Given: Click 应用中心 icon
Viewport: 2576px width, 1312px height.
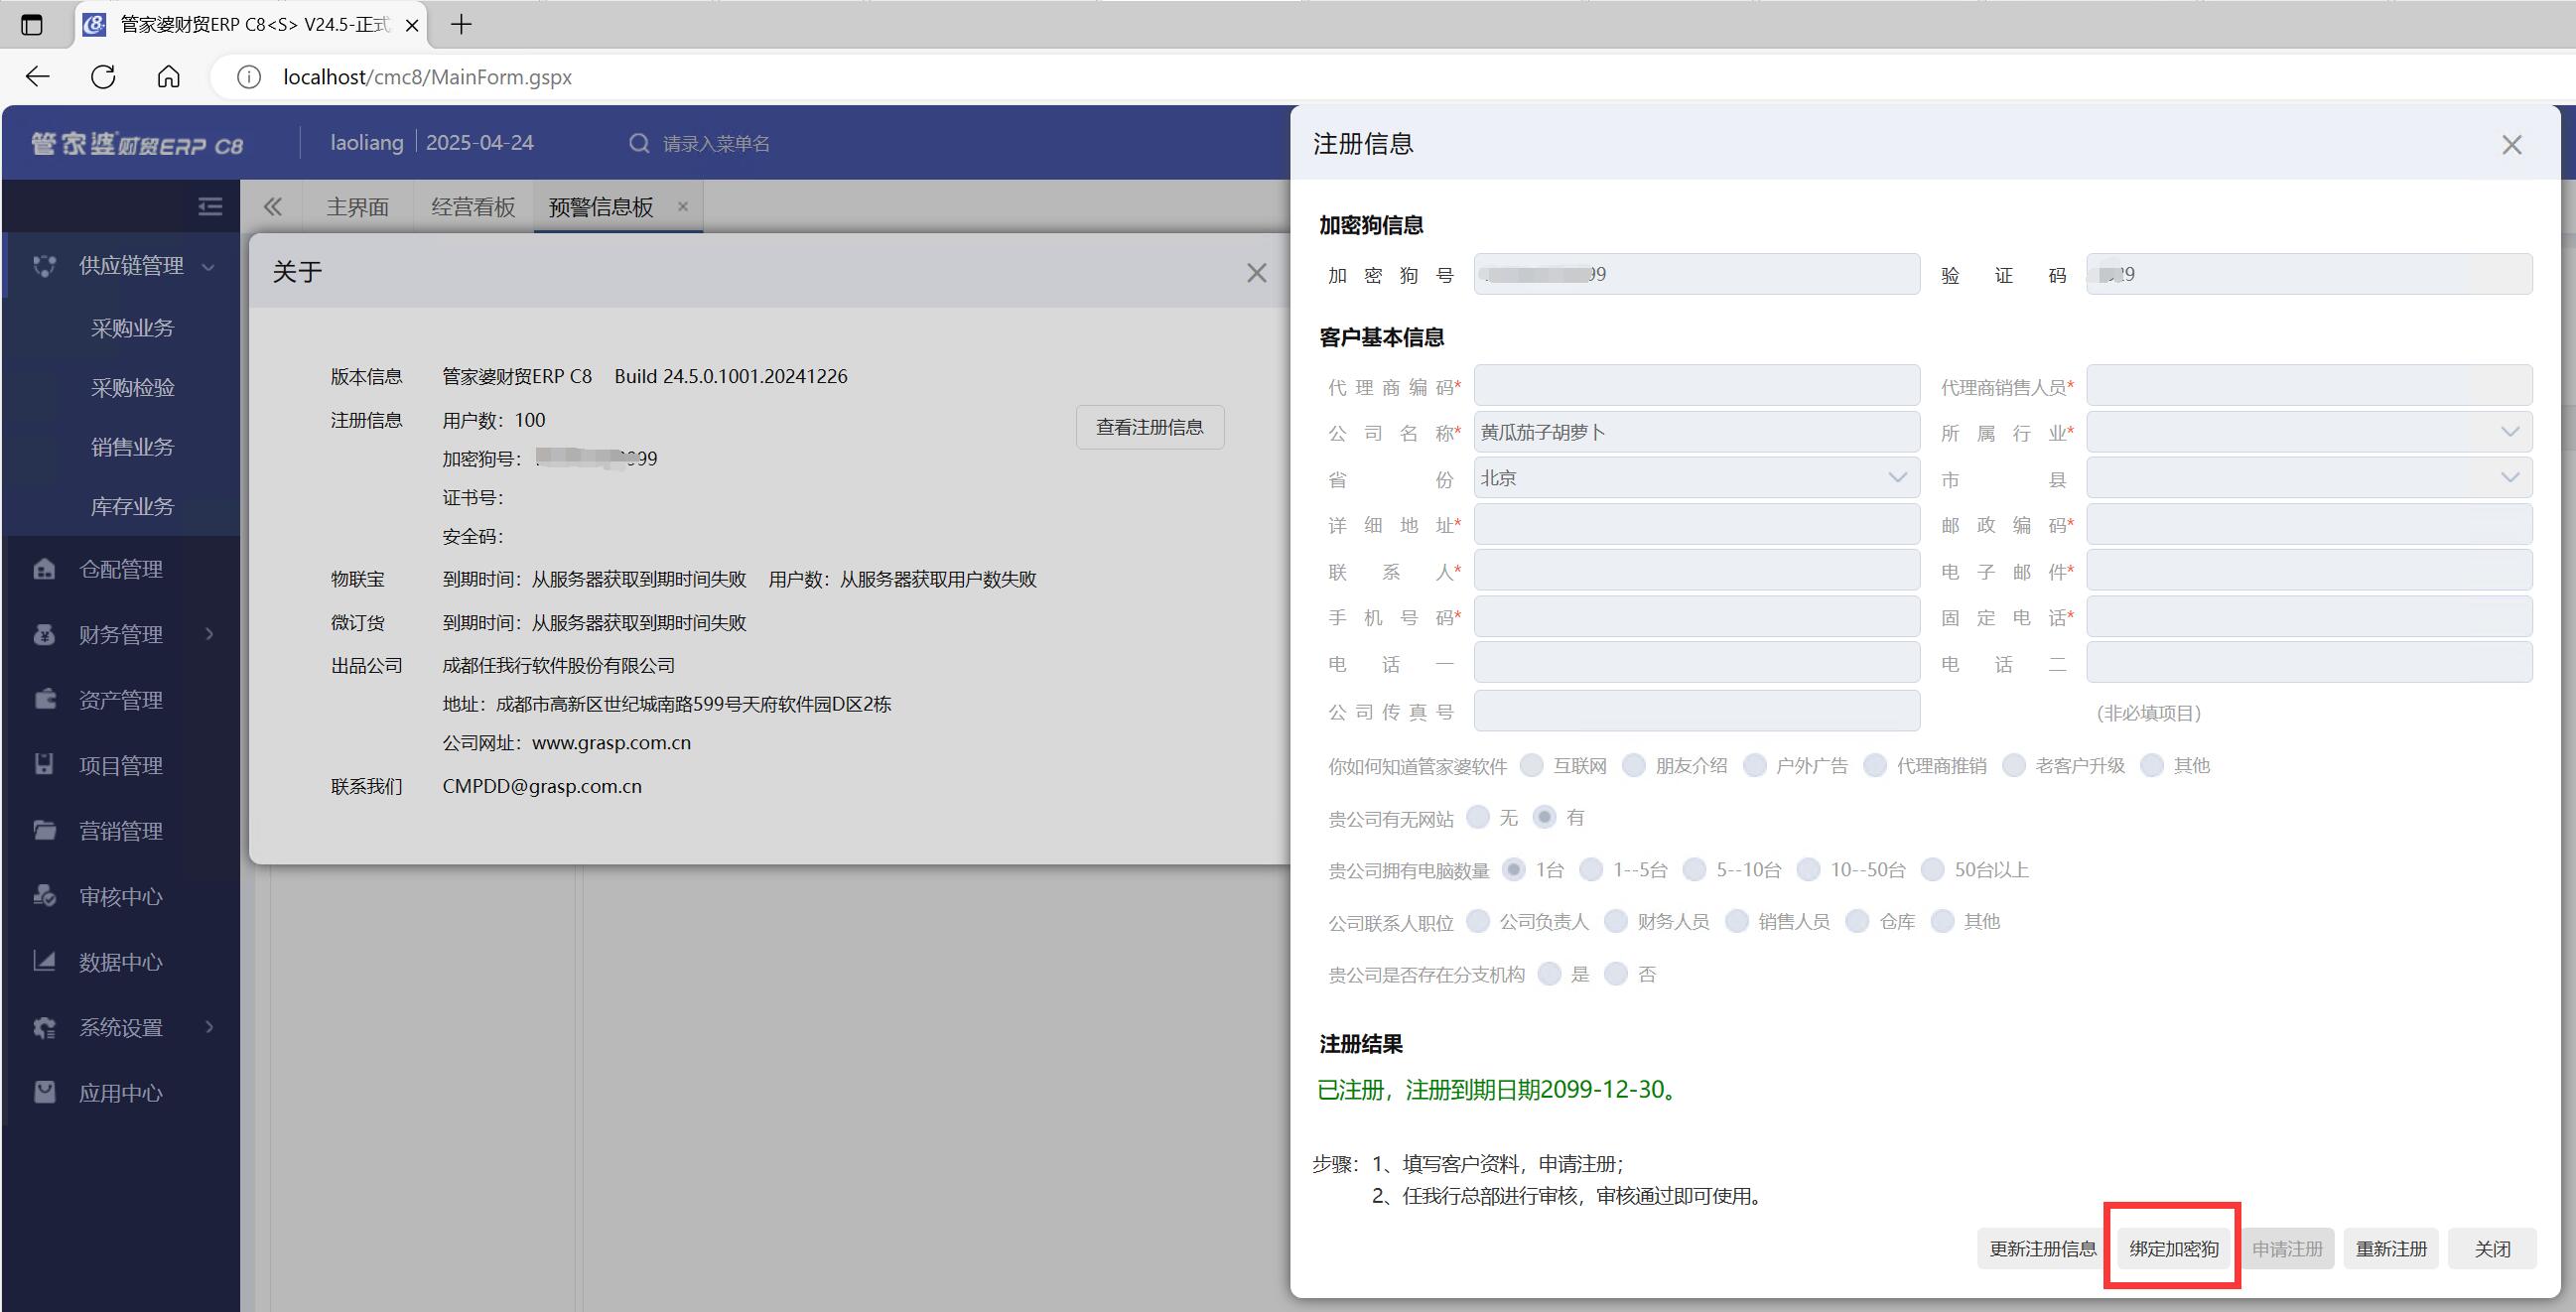Looking at the screenshot, I should pyautogui.click(x=44, y=1092).
